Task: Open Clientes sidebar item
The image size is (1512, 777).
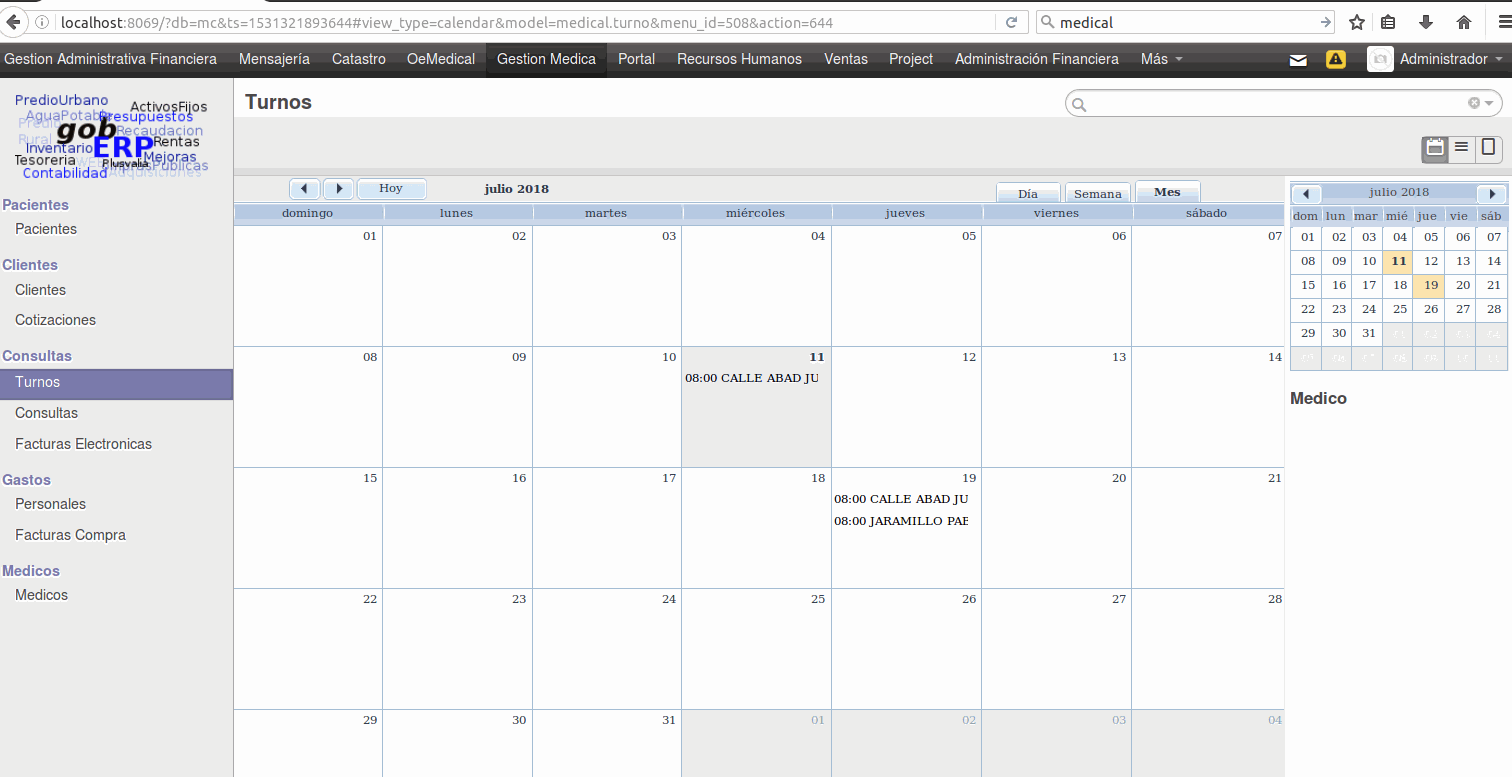Action: click(x=40, y=290)
